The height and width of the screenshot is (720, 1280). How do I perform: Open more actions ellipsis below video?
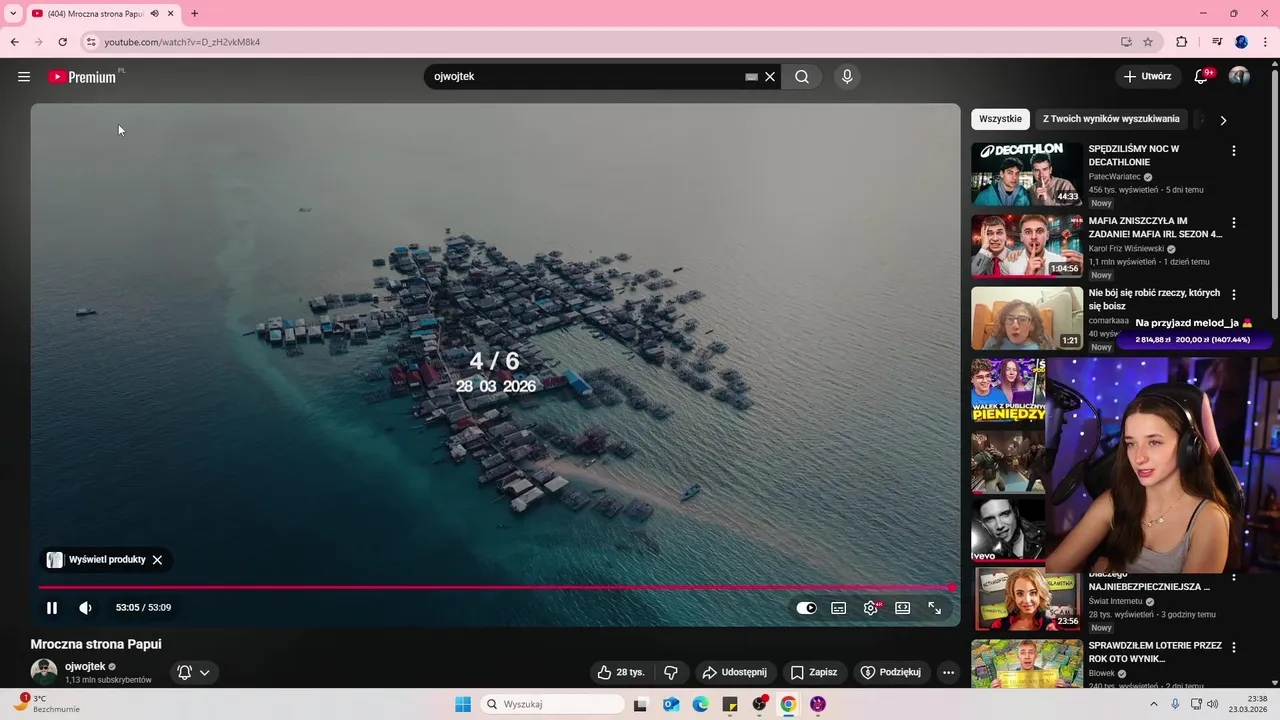point(948,672)
